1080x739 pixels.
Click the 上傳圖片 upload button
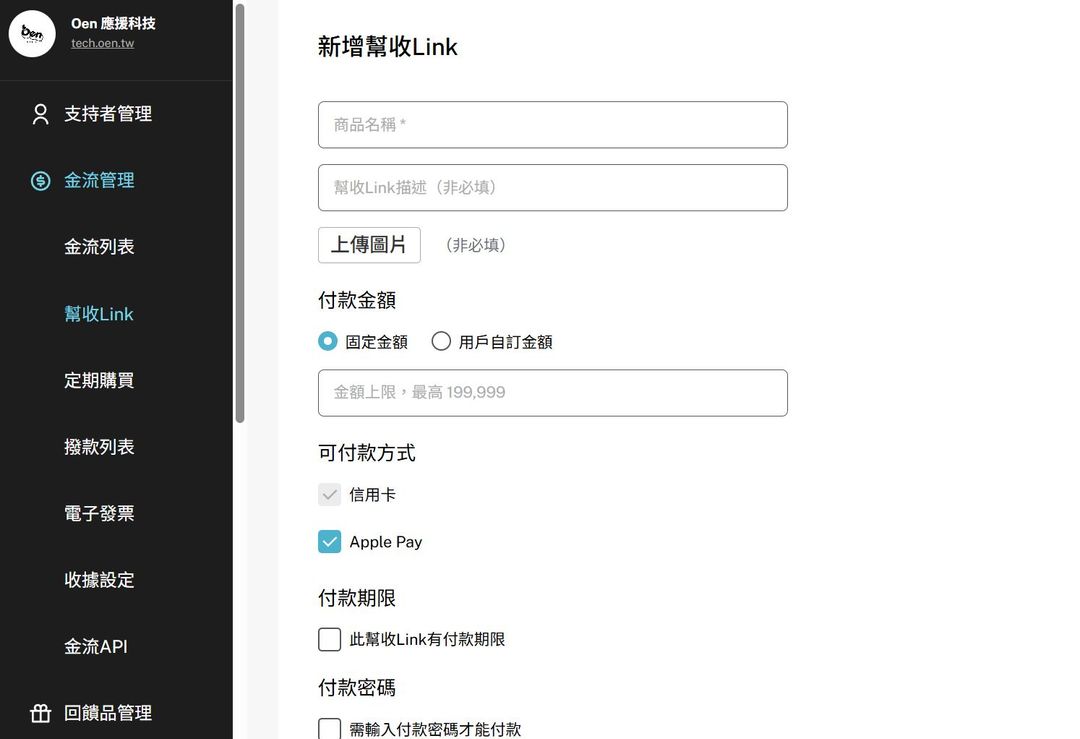[x=369, y=244]
